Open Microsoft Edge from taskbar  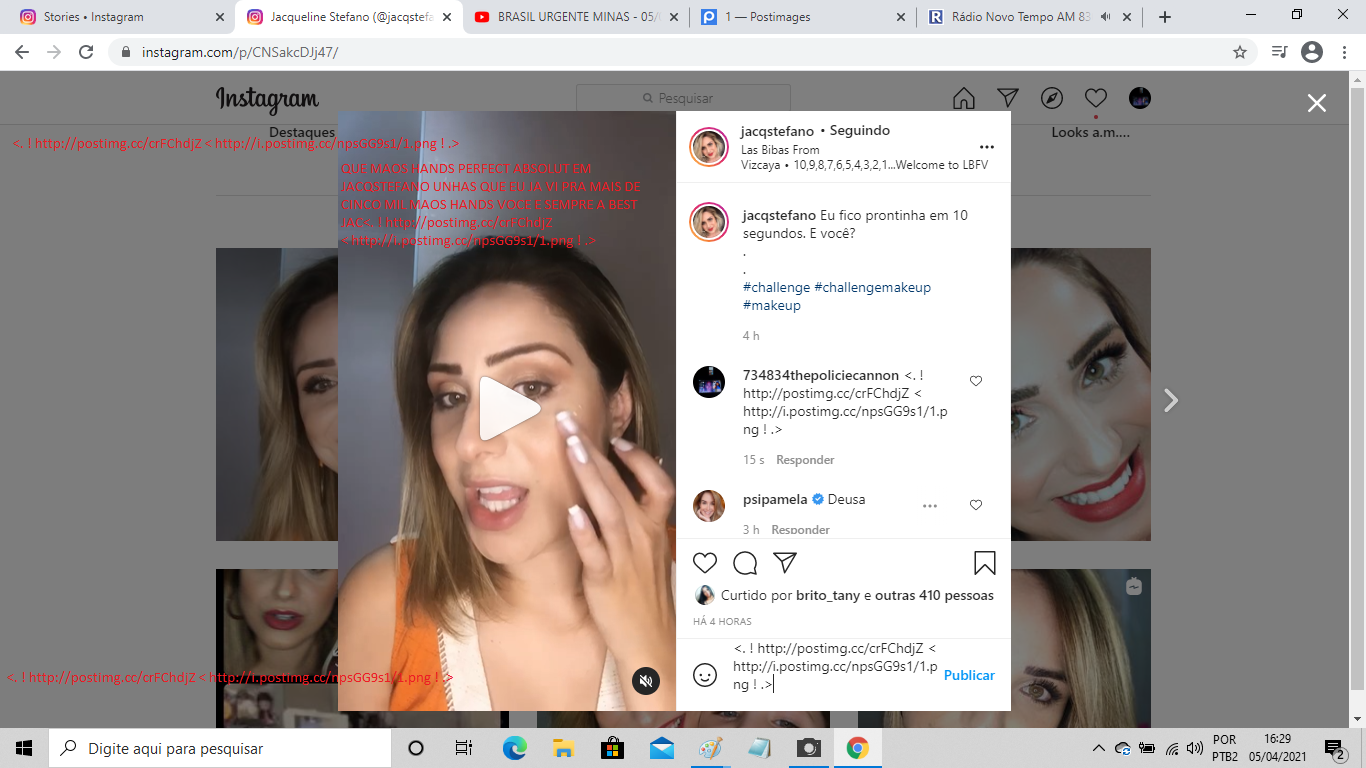point(514,748)
